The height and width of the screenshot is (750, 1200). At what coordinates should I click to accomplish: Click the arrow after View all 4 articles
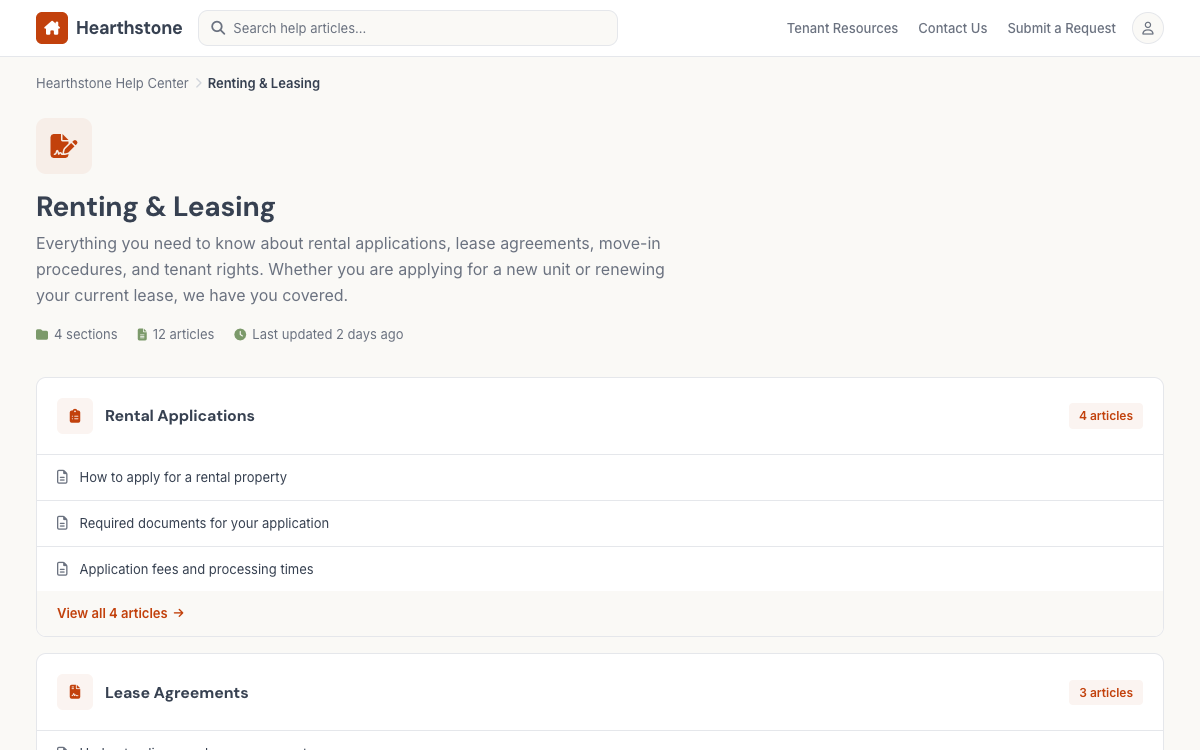tap(179, 613)
